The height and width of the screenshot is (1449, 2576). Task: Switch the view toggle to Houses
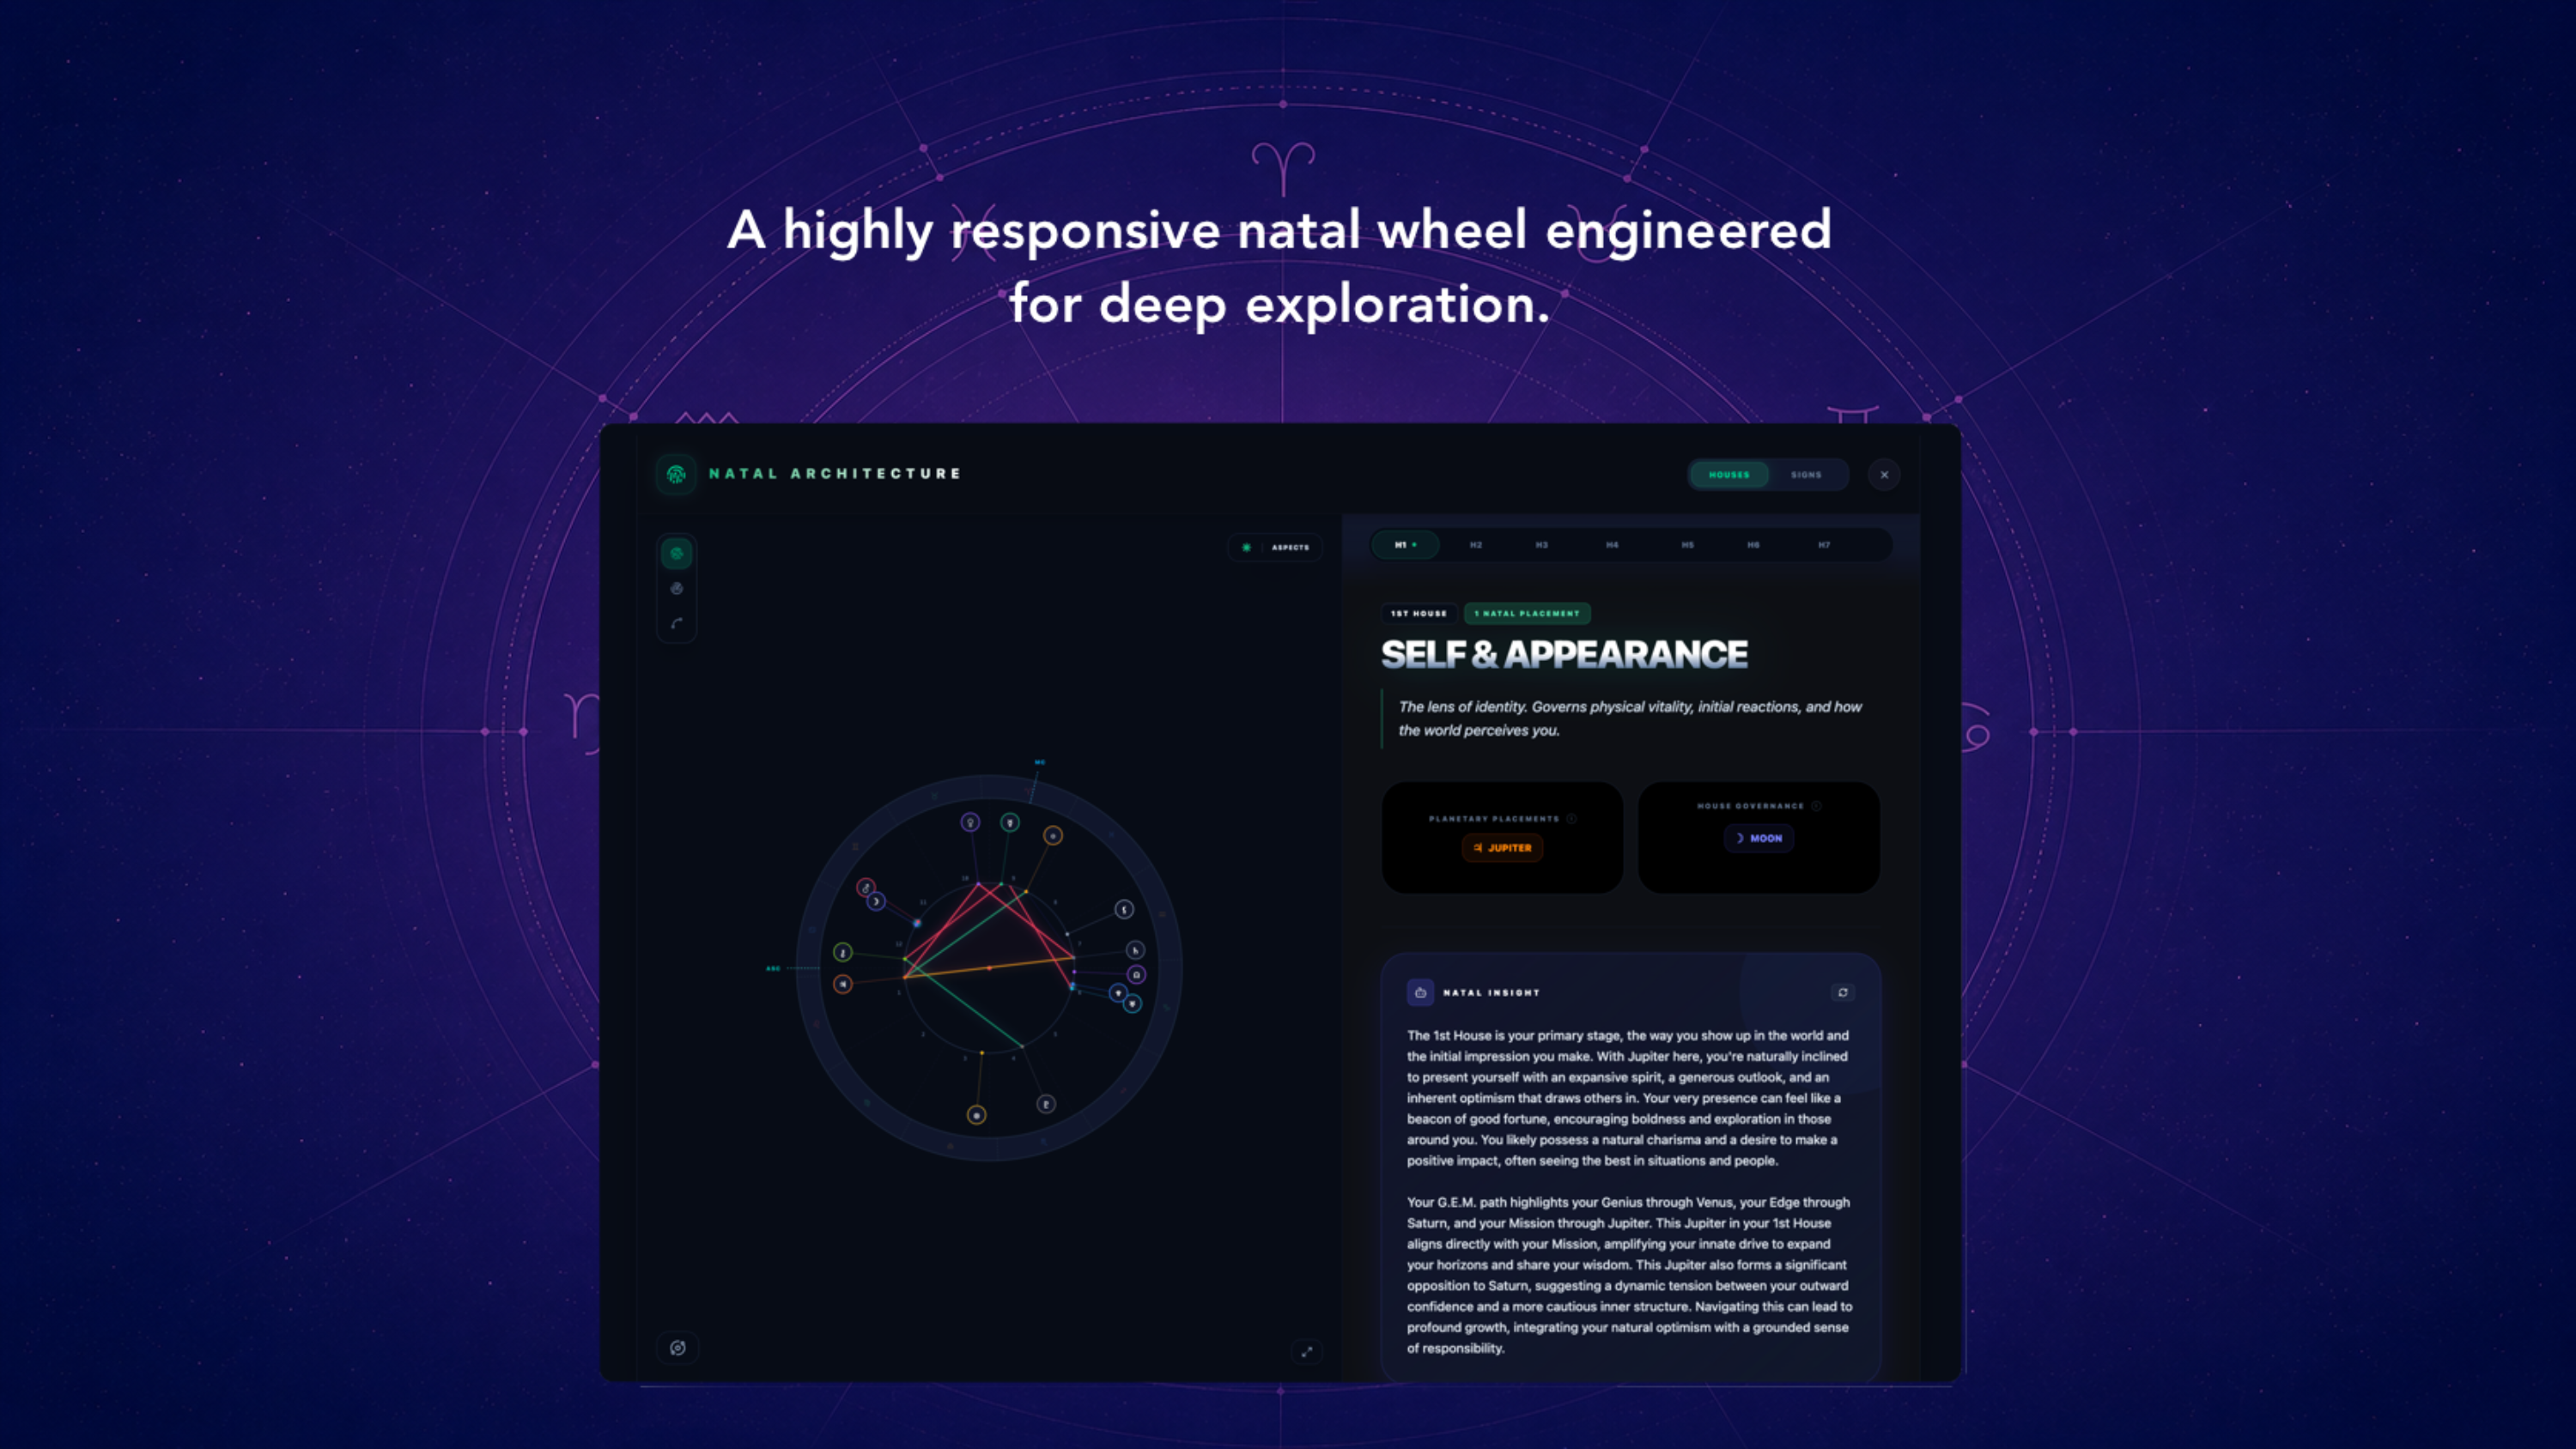click(x=1729, y=475)
